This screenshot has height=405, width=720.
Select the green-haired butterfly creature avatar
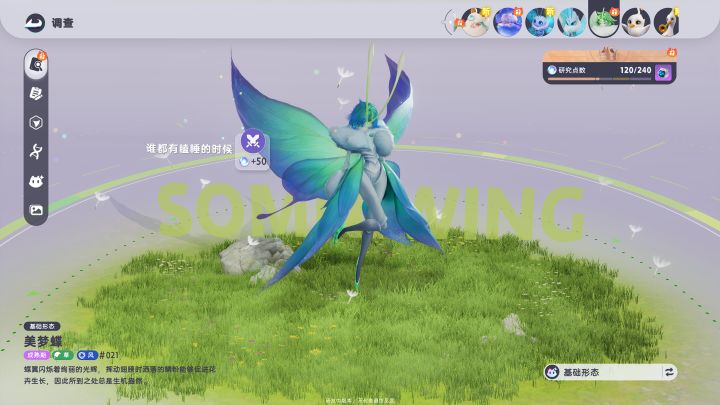(604, 22)
